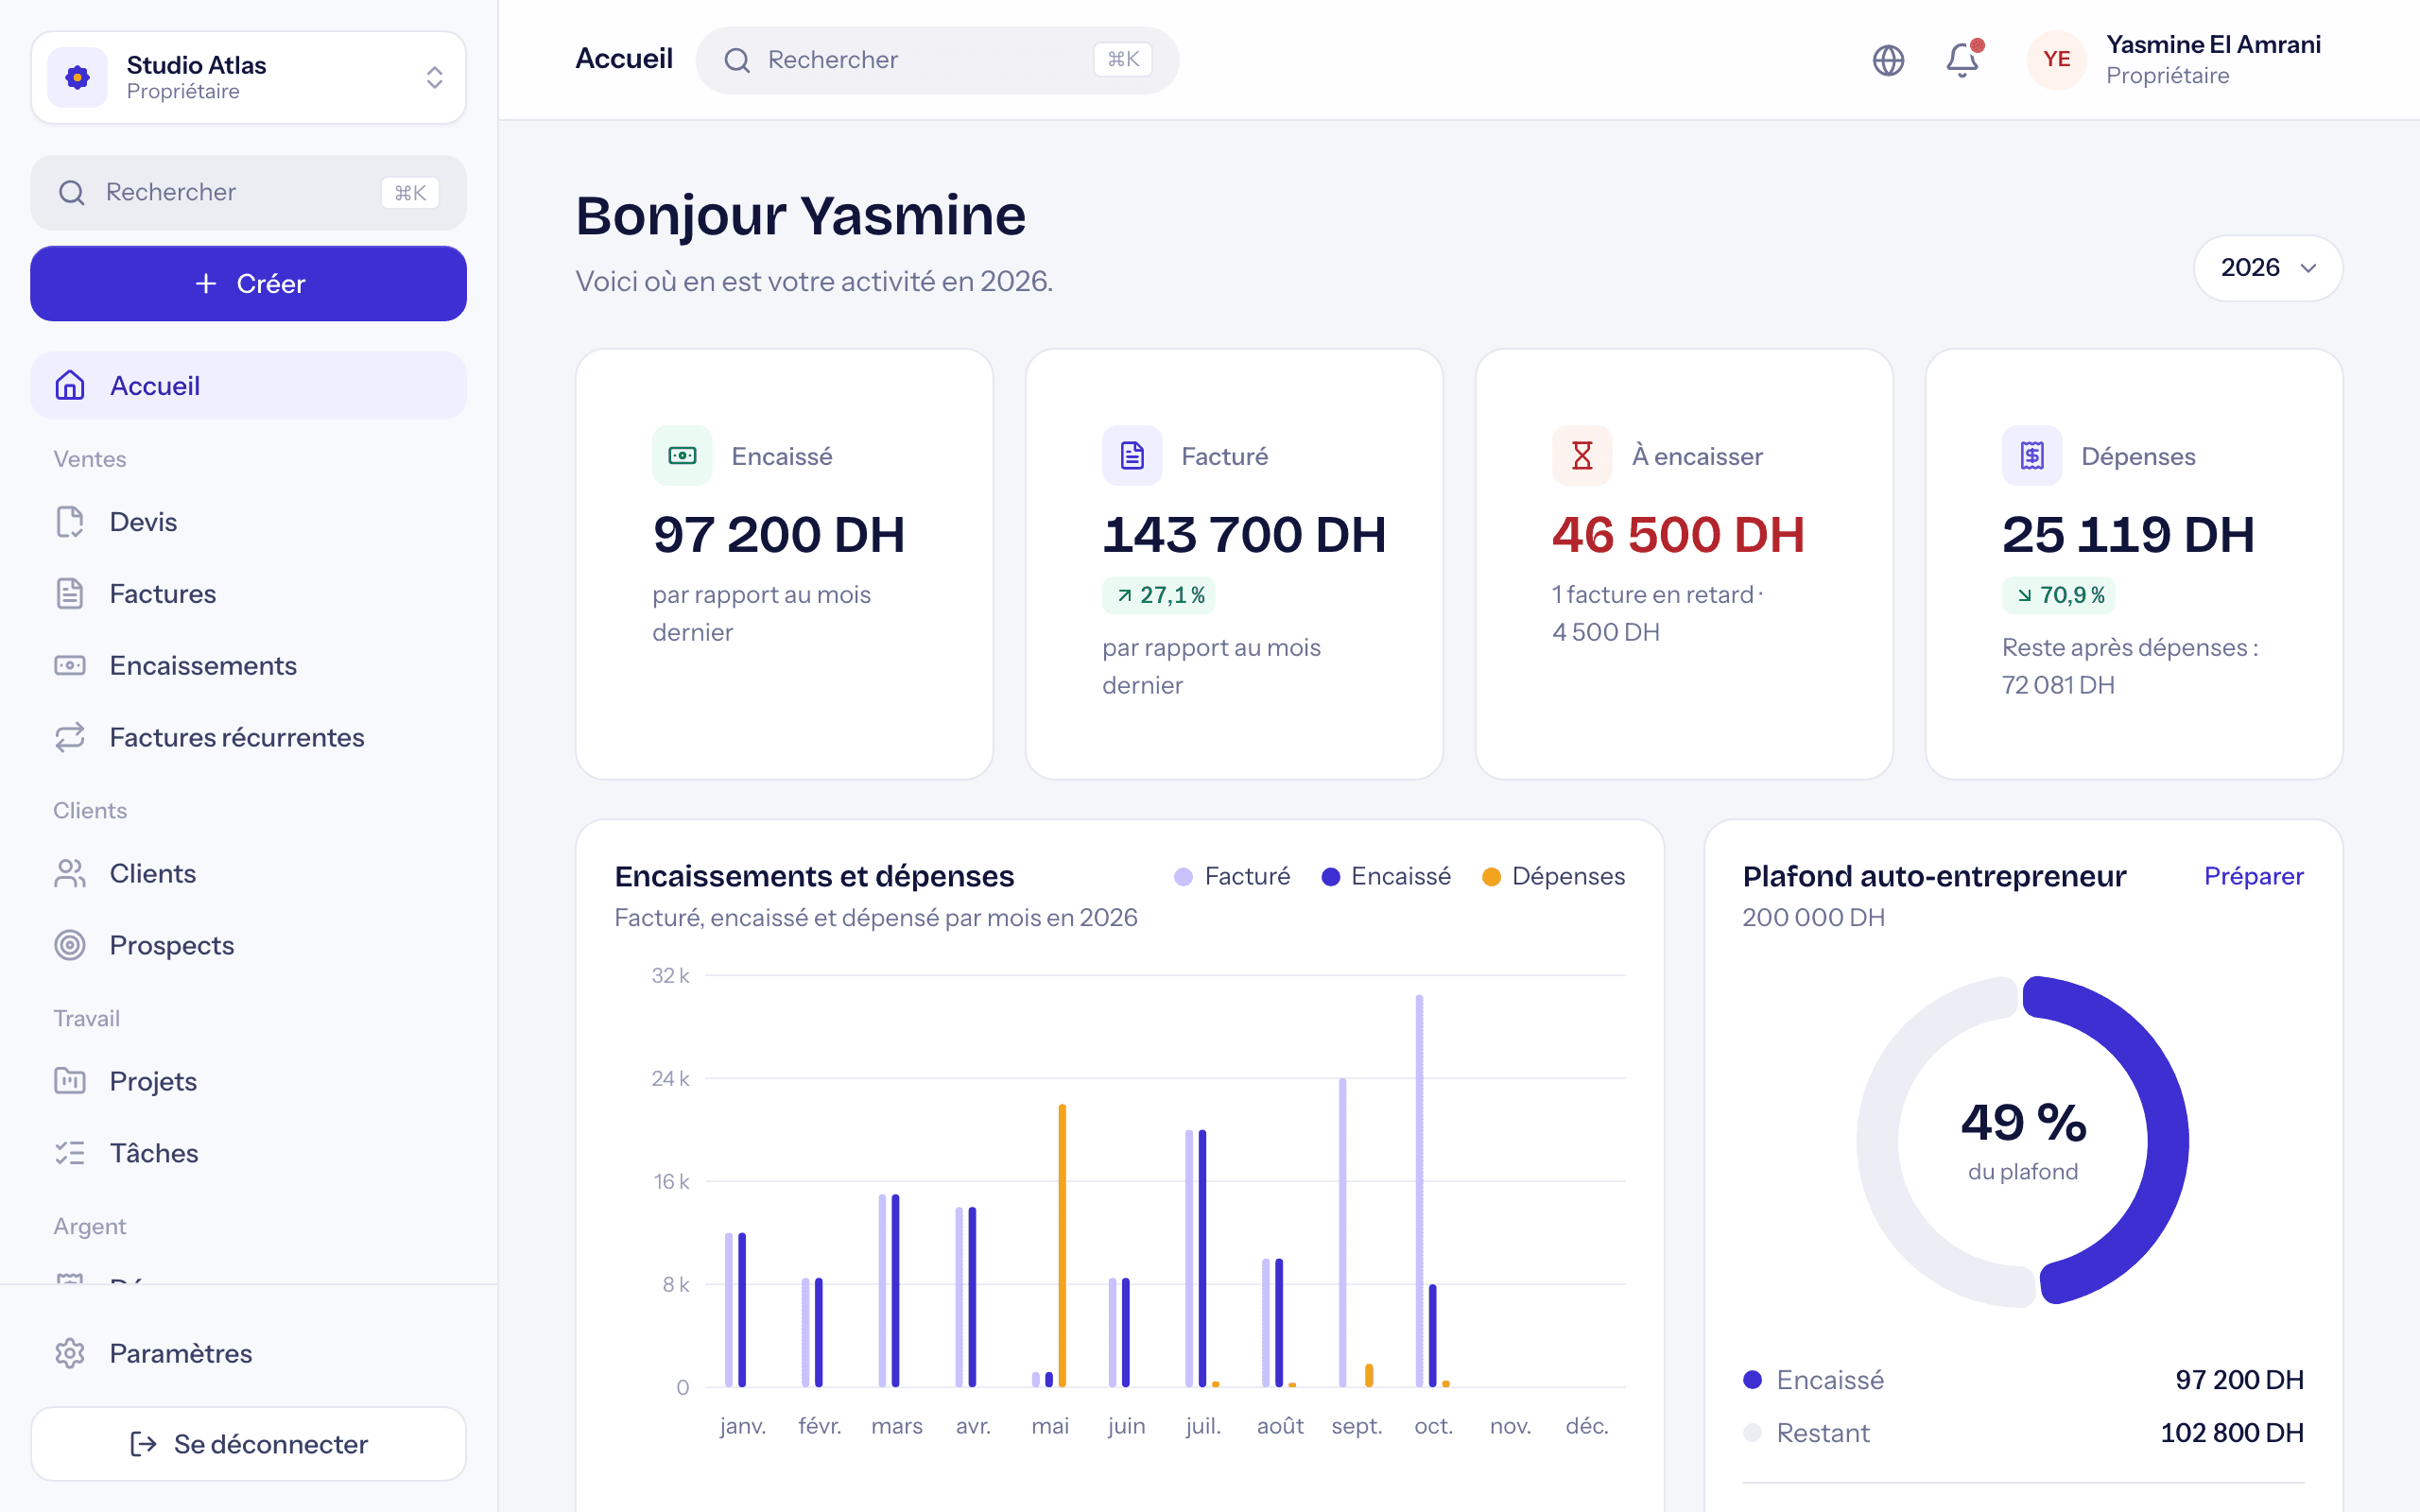
Task: Open the 2026 year dropdown
Action: click(x=2268, y=268)
